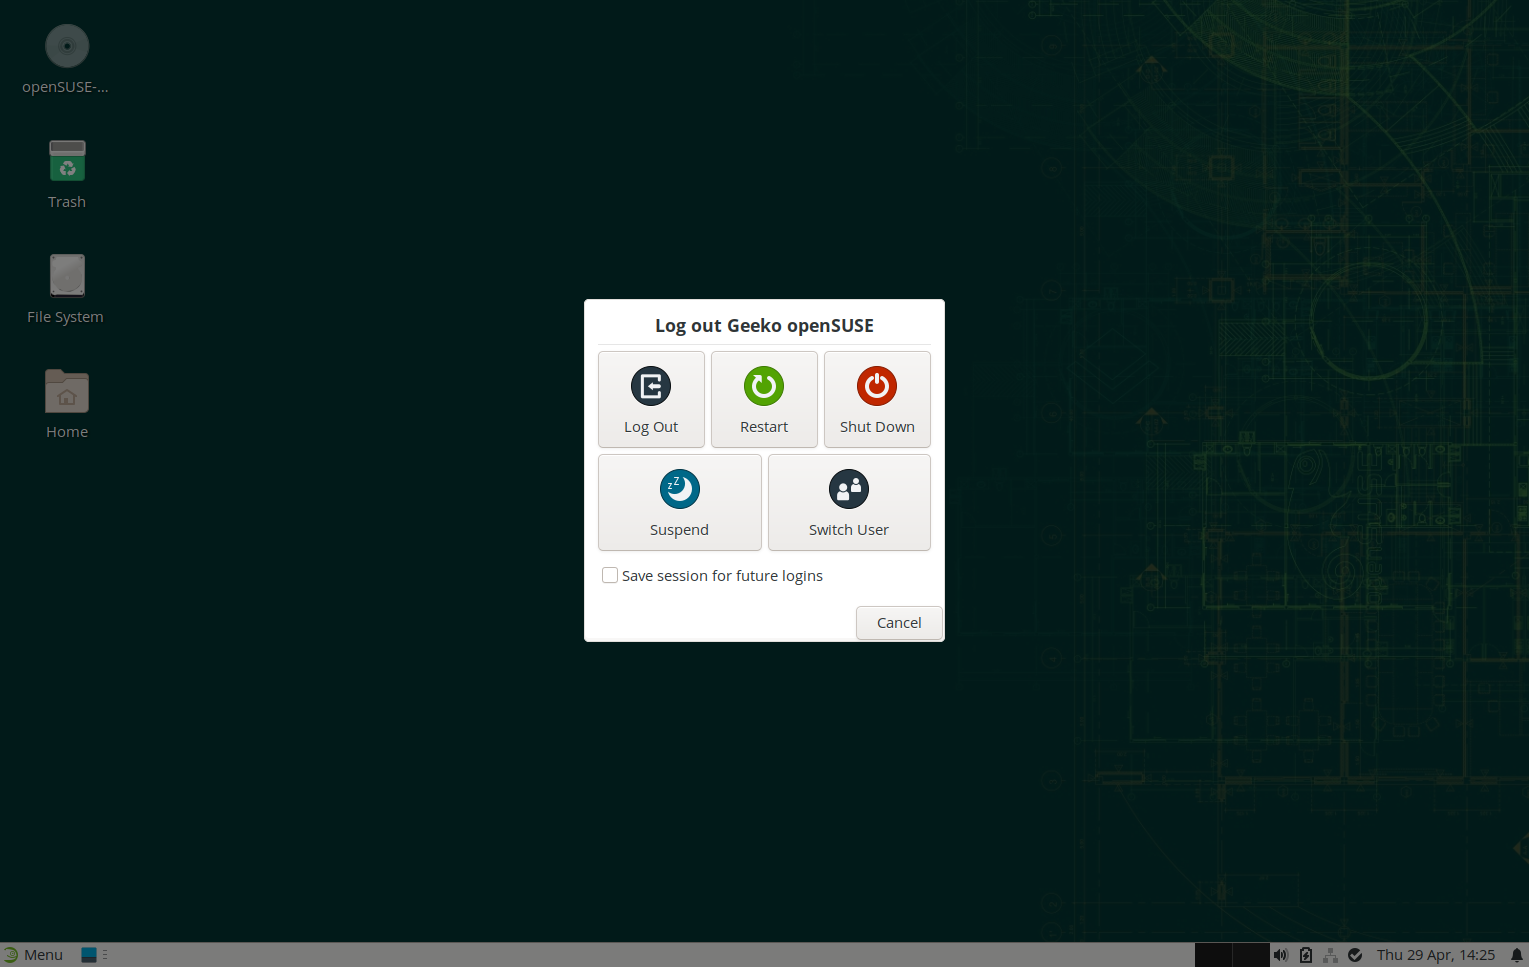The image size is (1529, 967).
Task: Open the Menu in the bottom panel
Action: [33, 955]
